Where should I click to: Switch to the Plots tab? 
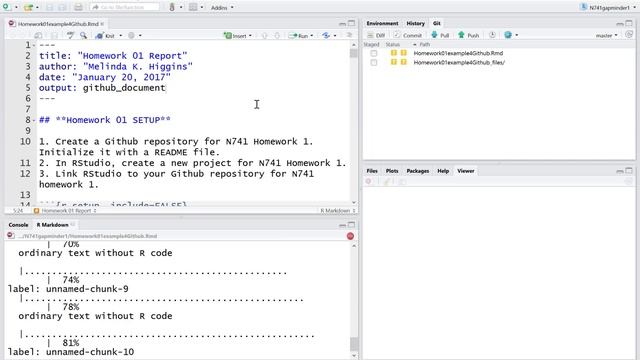[x=392, y=171]
